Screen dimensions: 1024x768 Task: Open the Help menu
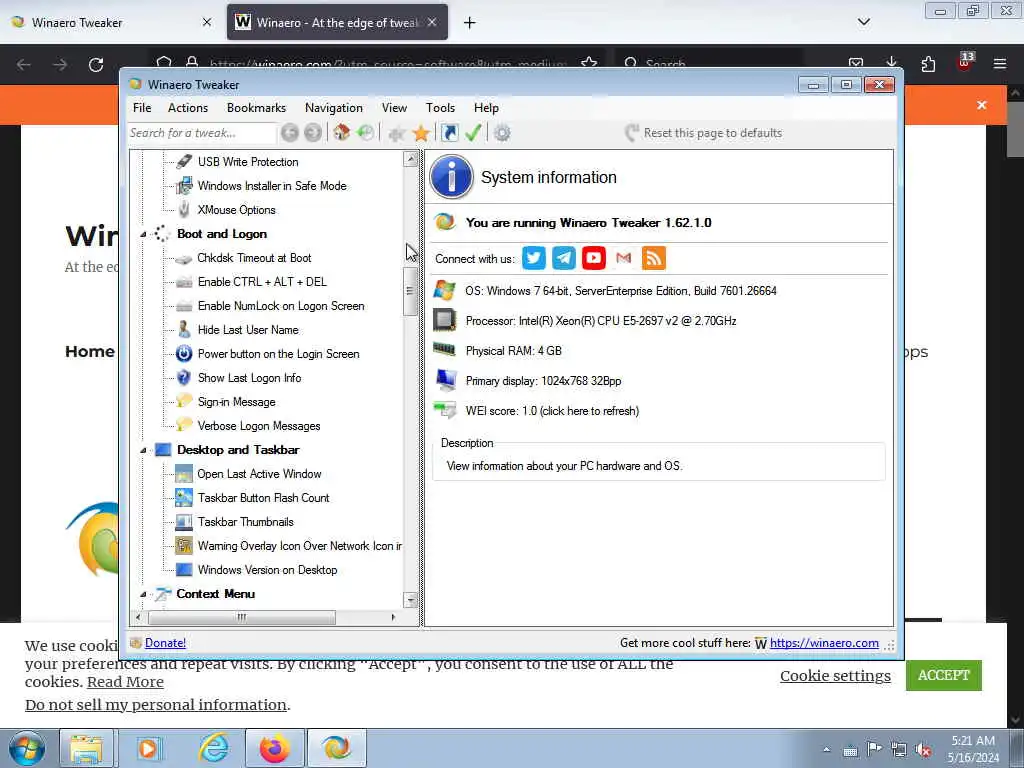[x=486, y=108]
